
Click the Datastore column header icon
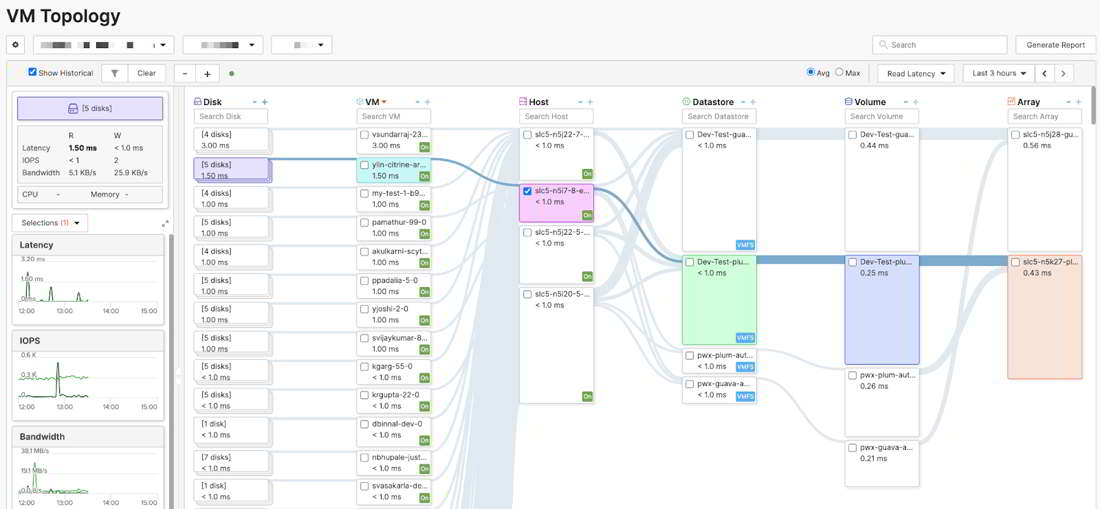pyautogui.click(x=686, y=102)
